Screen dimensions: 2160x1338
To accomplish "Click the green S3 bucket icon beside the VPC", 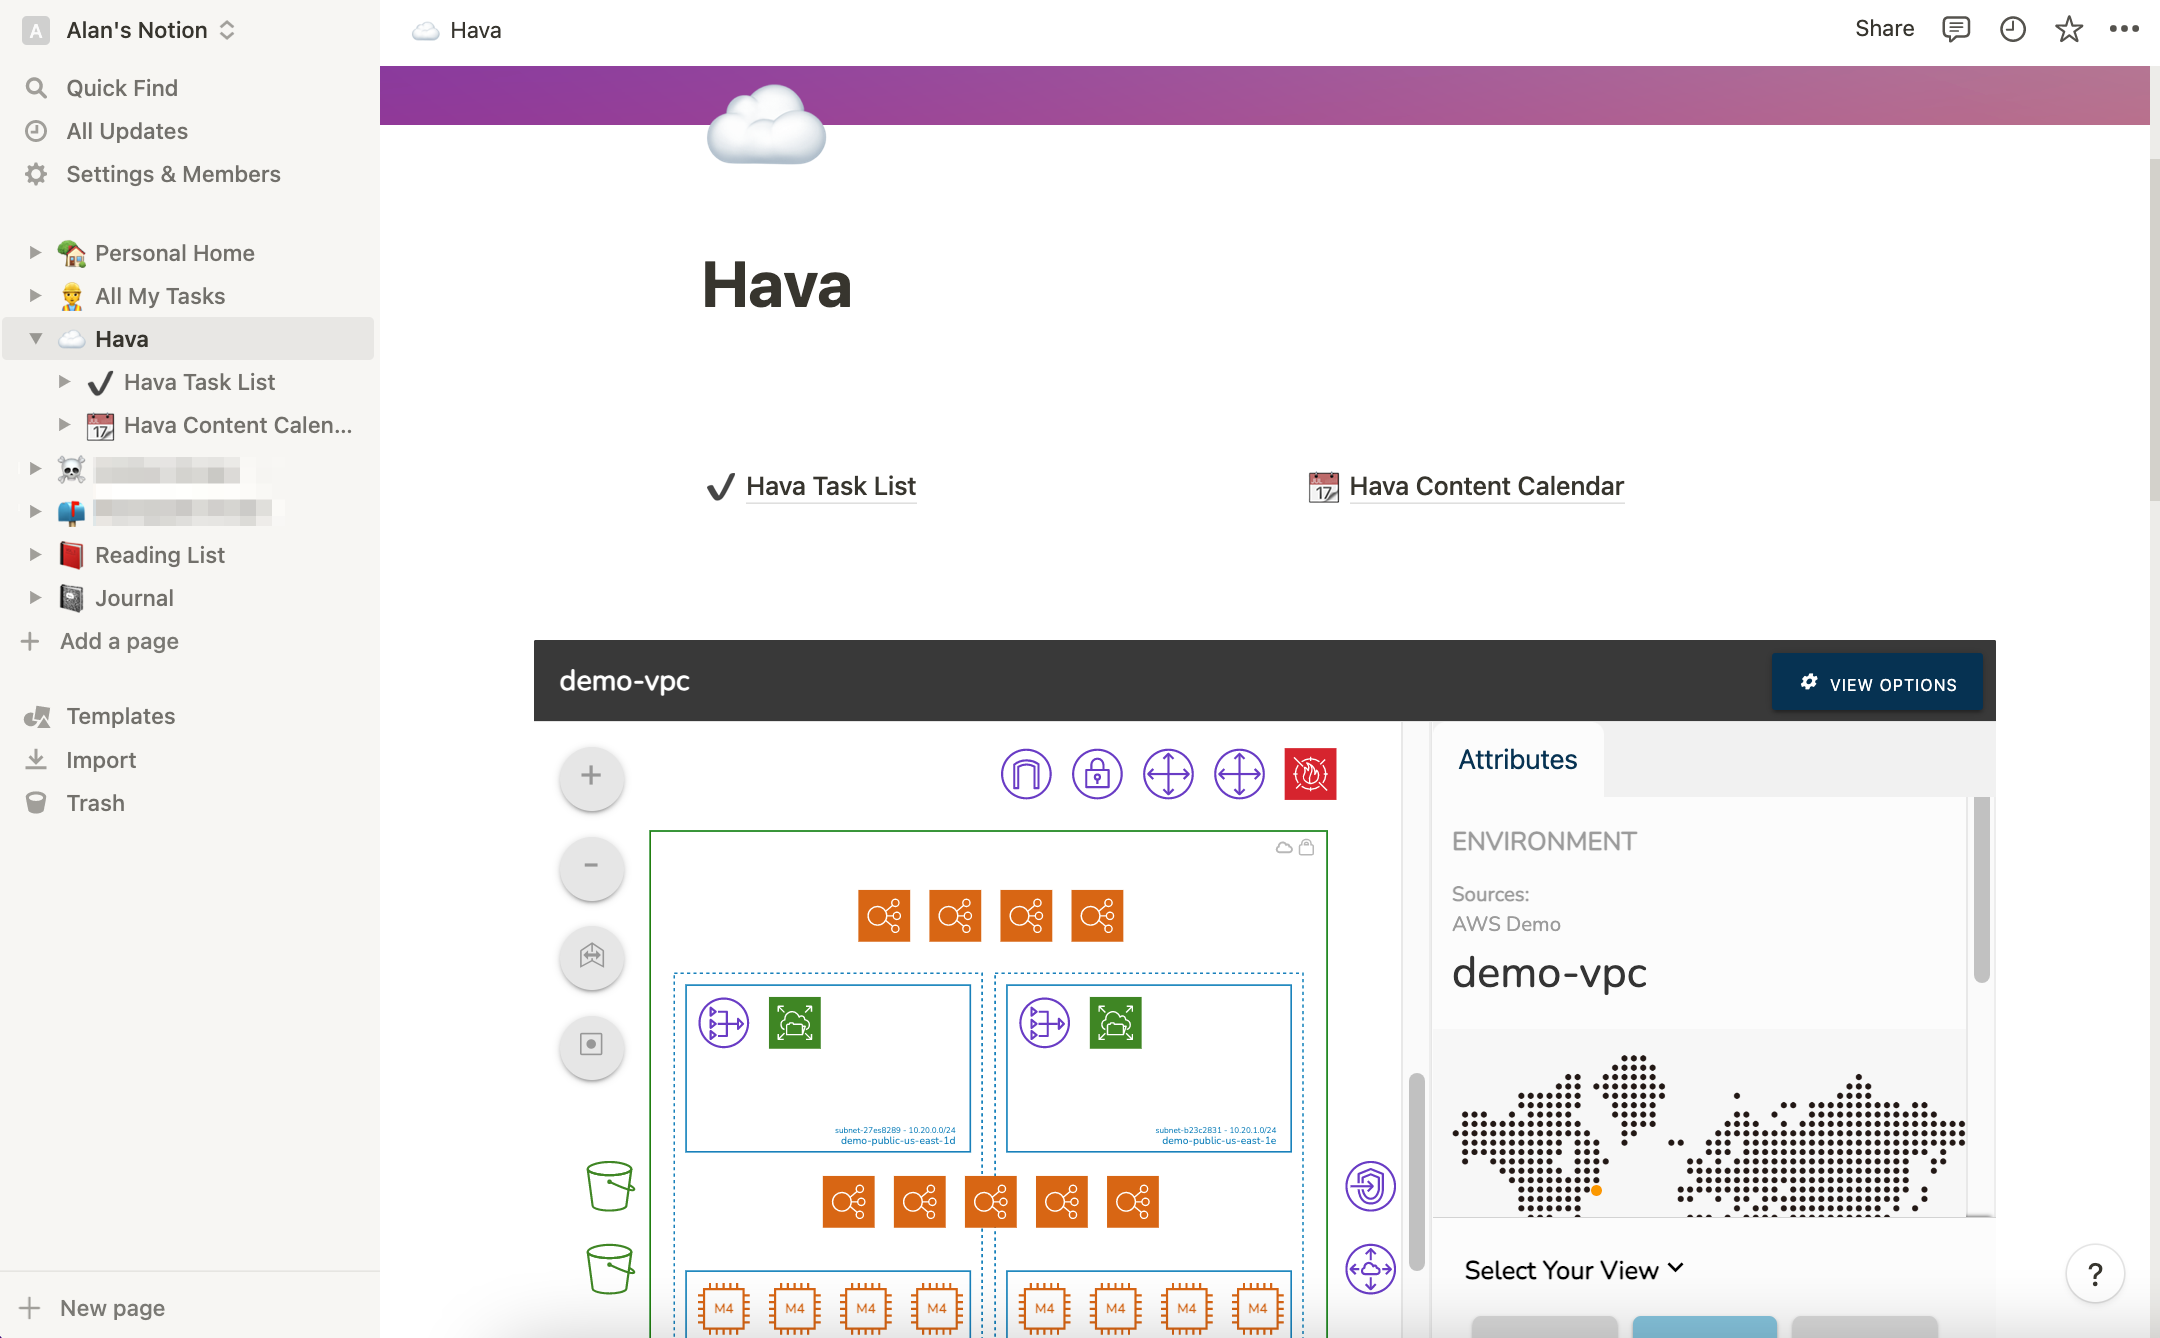I will [609, 1186].
